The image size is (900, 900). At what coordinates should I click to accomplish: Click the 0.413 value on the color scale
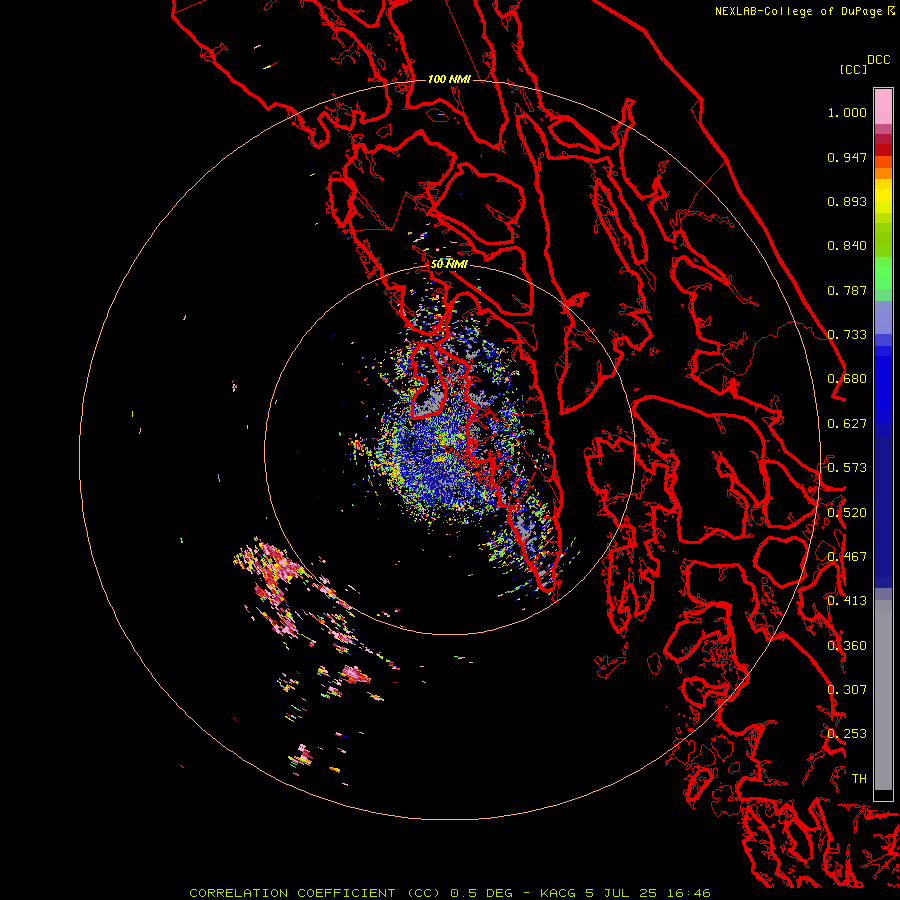[x=847, y=601]
